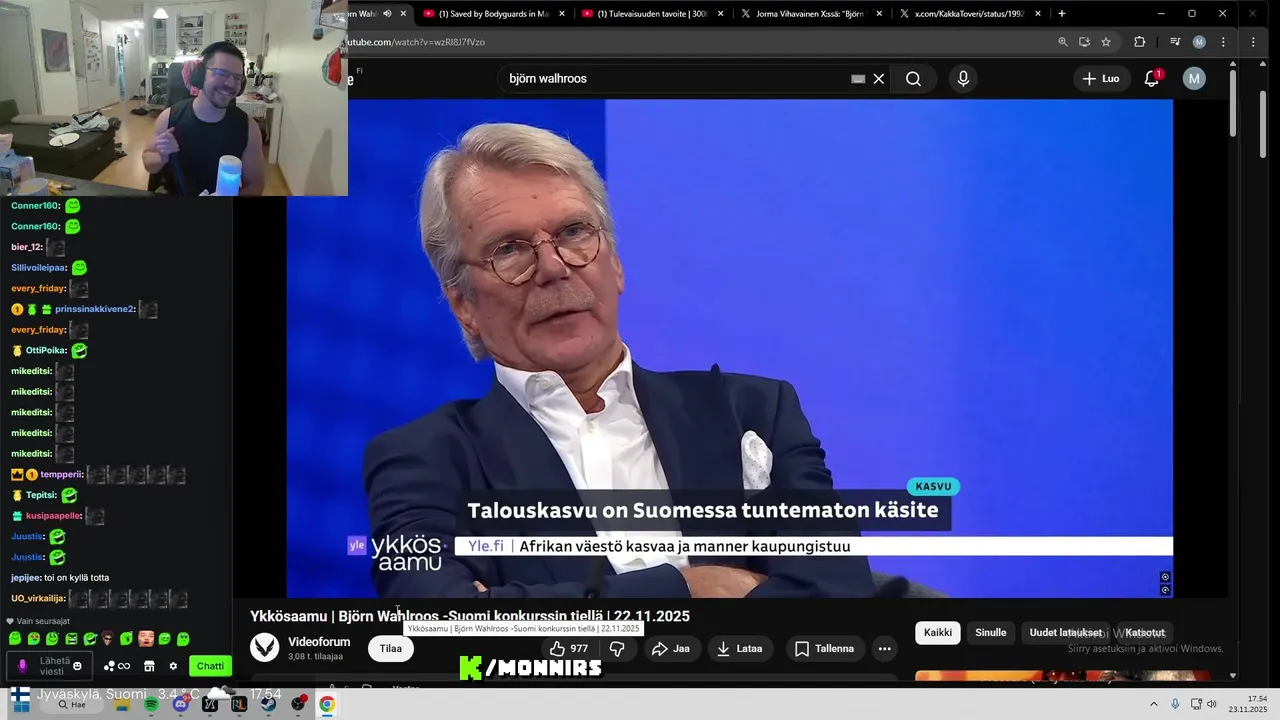Open YouTube notifications bell
1280x720 pixels.
point(1152,79)
